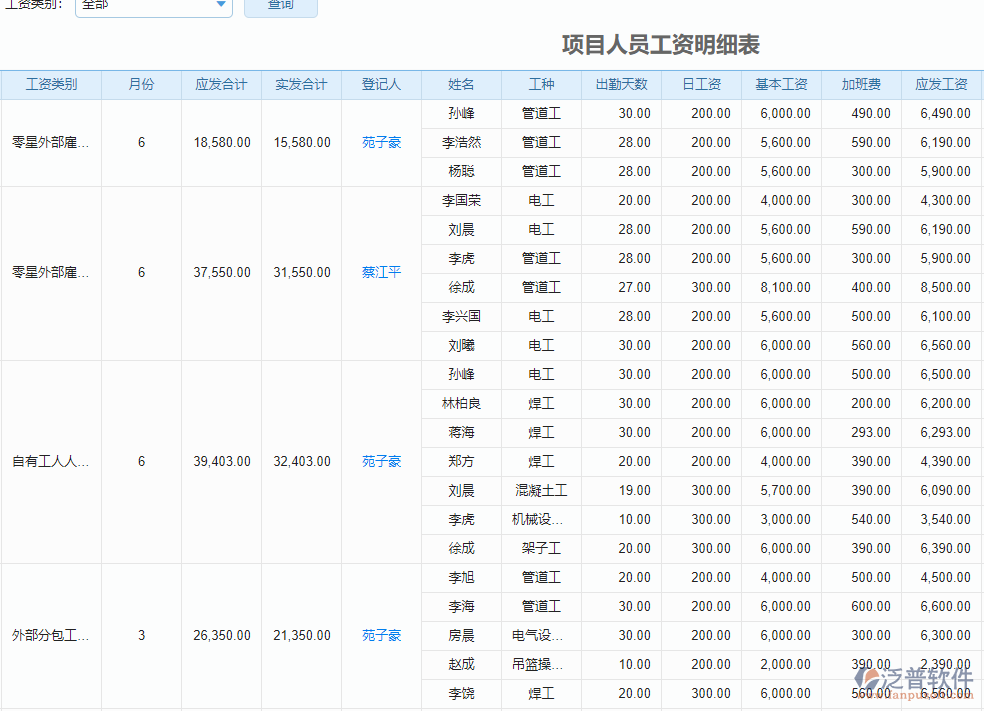Click the 出勤天数 column header

pyautogui.click(x=621, y=84)
